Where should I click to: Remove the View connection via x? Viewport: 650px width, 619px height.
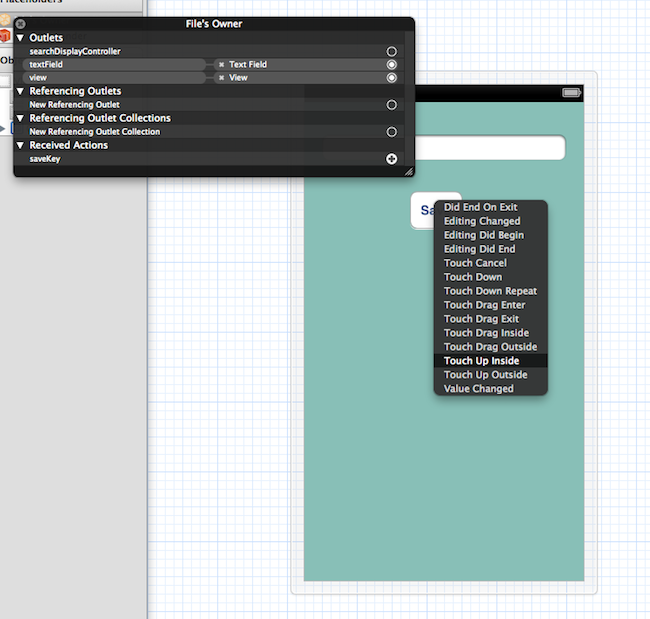pos(221,78)
